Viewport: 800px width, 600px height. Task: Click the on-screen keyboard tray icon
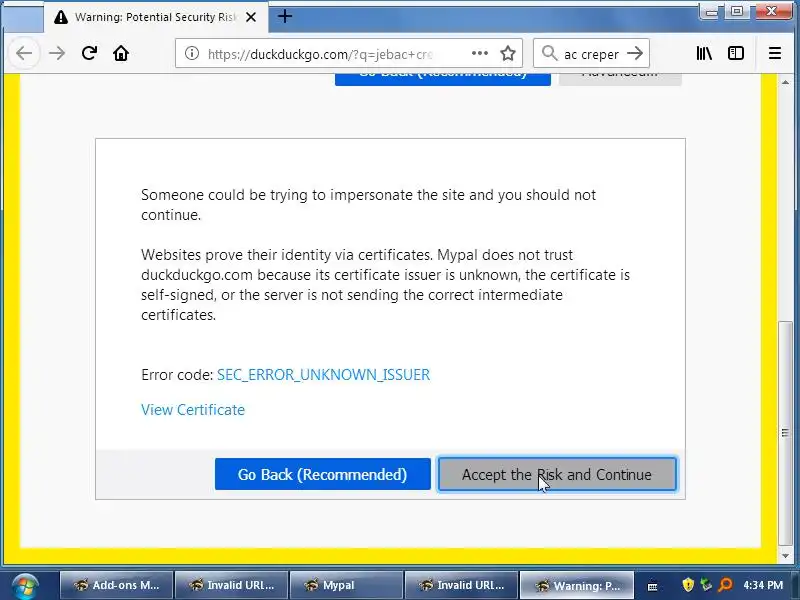click(653, 586)
